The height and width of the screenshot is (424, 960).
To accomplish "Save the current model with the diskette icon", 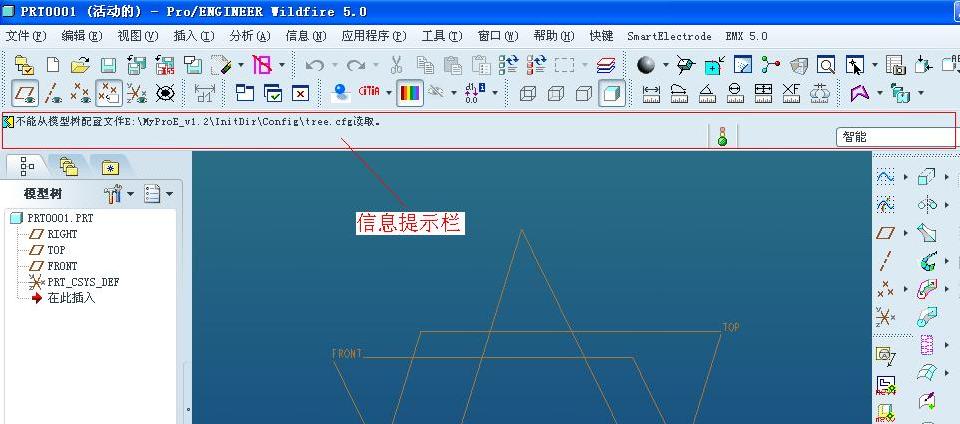I will [108, 64].
